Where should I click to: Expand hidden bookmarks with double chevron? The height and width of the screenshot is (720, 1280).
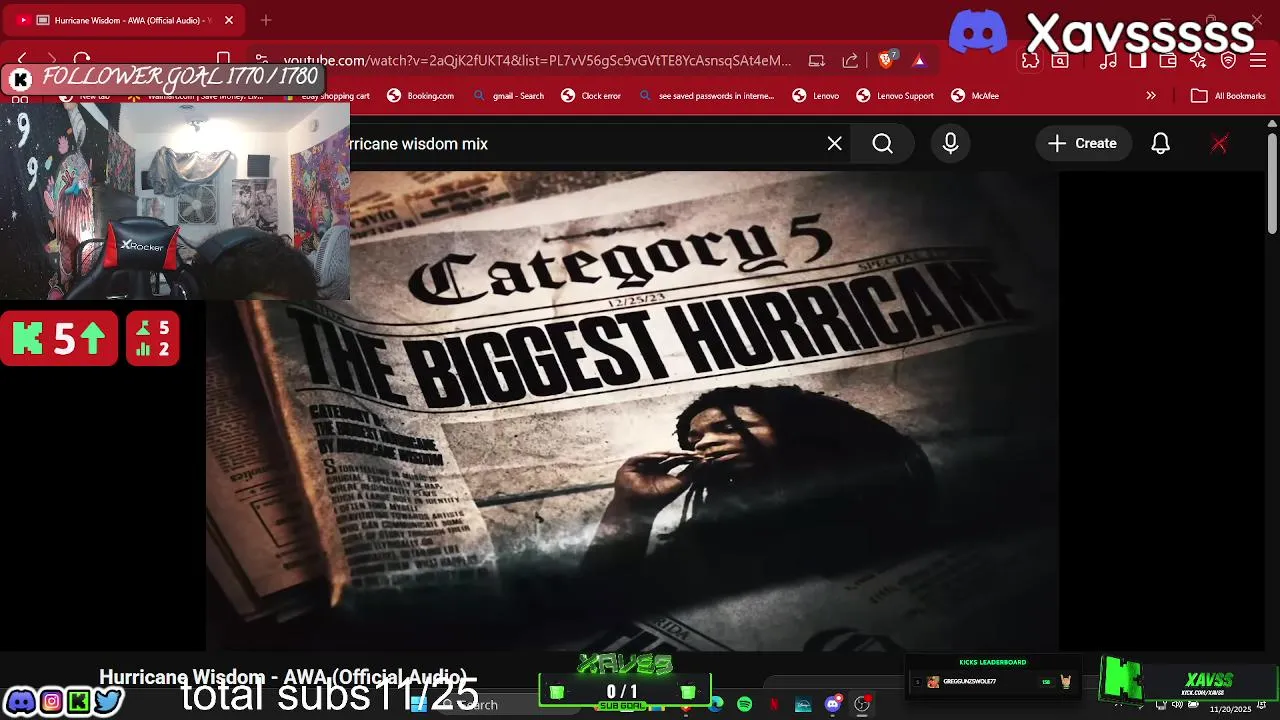click(x=1151, y=96)
